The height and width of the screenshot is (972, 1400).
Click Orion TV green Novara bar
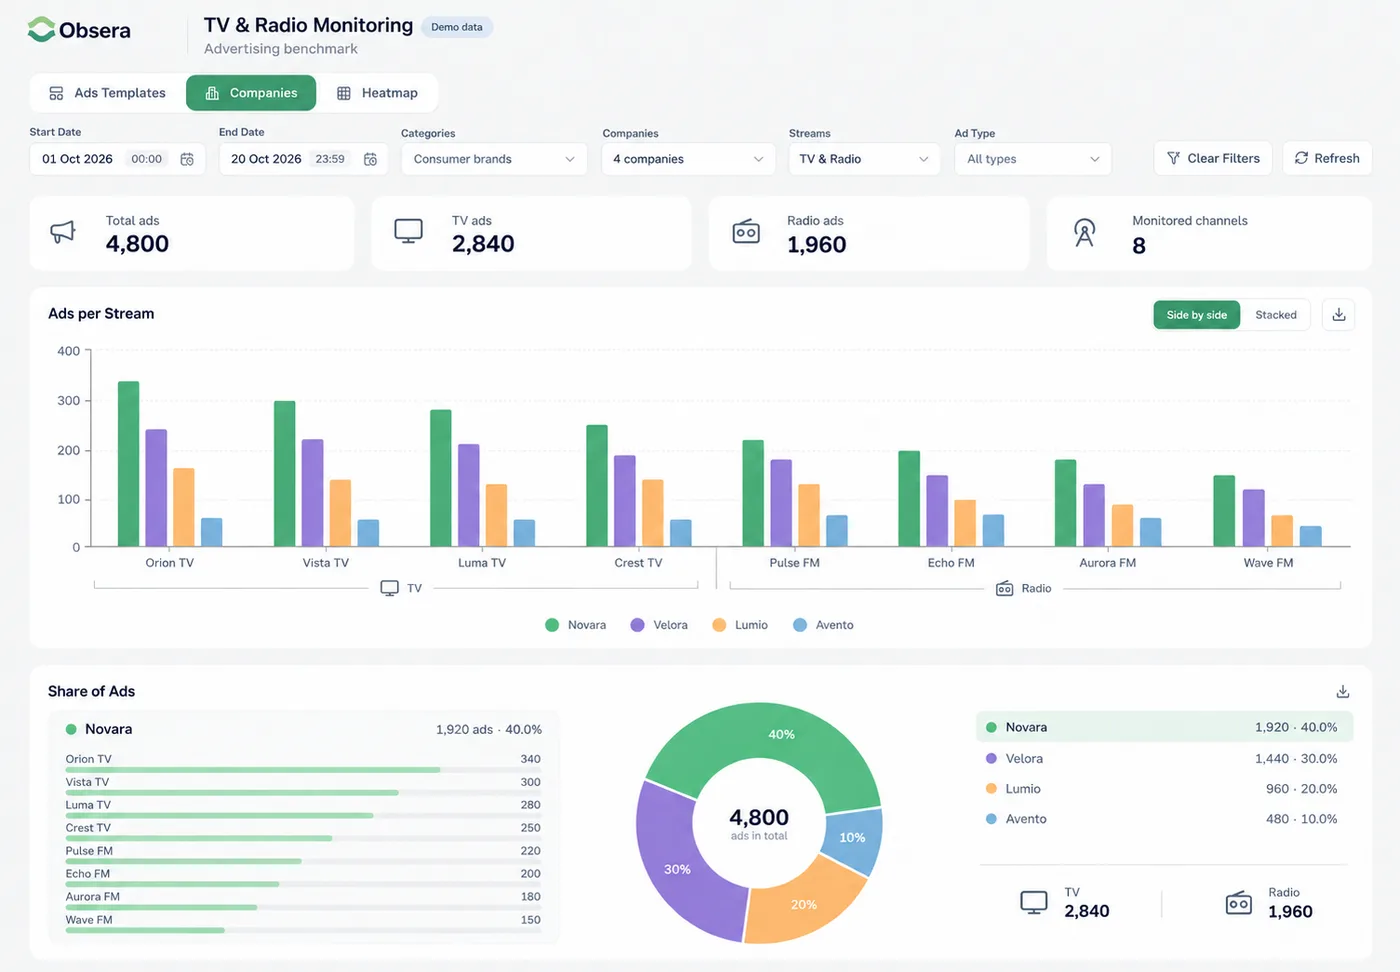[128, 463]
